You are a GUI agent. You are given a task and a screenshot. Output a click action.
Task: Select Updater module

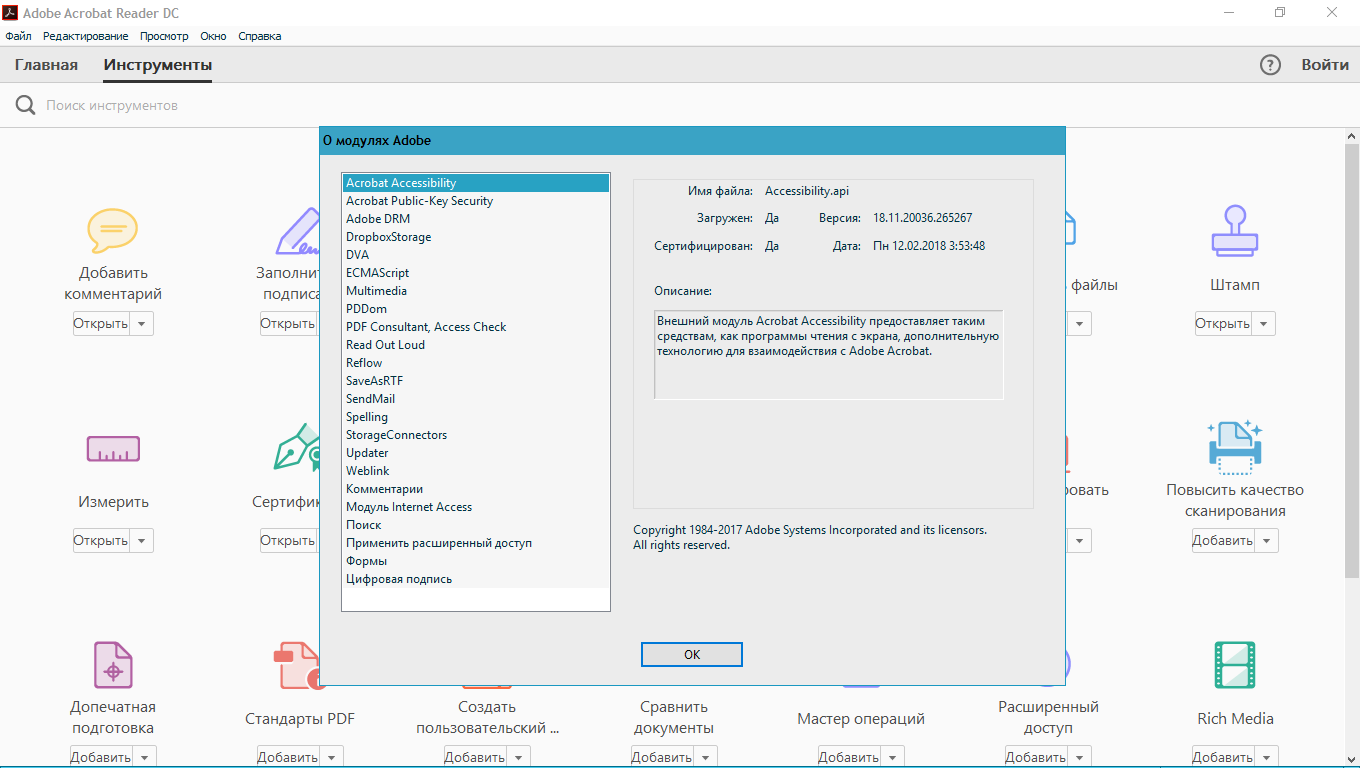[x=476, y=453]
